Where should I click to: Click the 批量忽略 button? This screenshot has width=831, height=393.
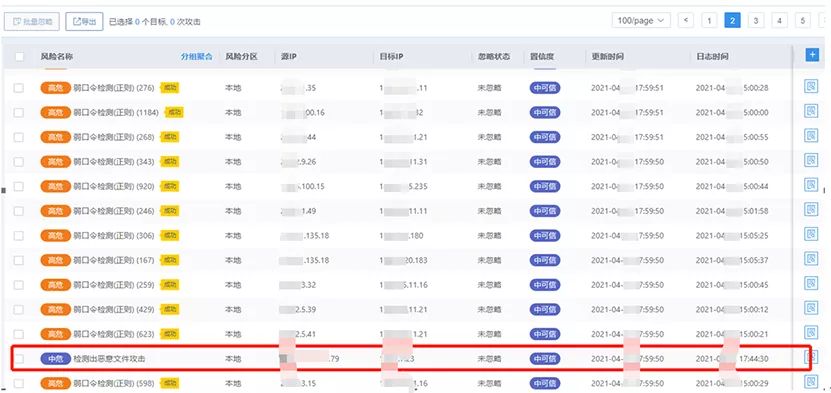(32, 22)
